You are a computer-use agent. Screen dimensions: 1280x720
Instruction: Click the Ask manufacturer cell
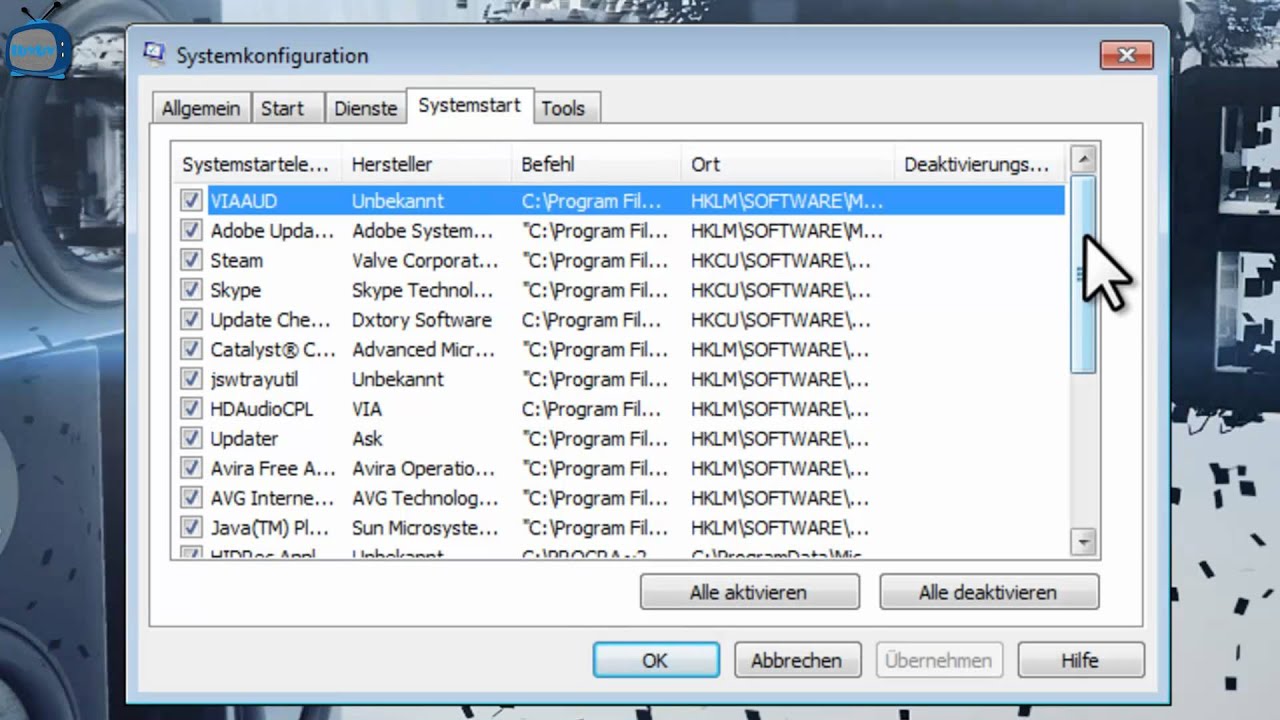(367, 438)
